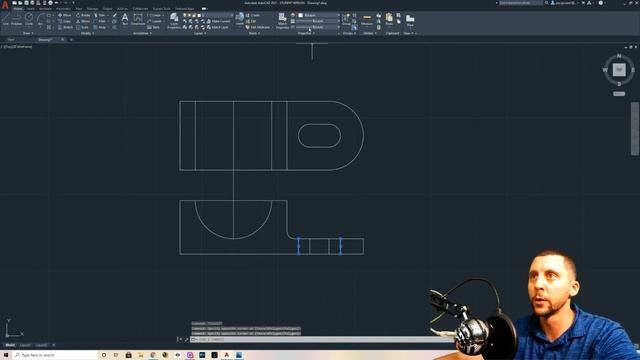Open the Home ribbon tab
The height and width of the screenshot is (360, 640).
click(x=18, y=9)
